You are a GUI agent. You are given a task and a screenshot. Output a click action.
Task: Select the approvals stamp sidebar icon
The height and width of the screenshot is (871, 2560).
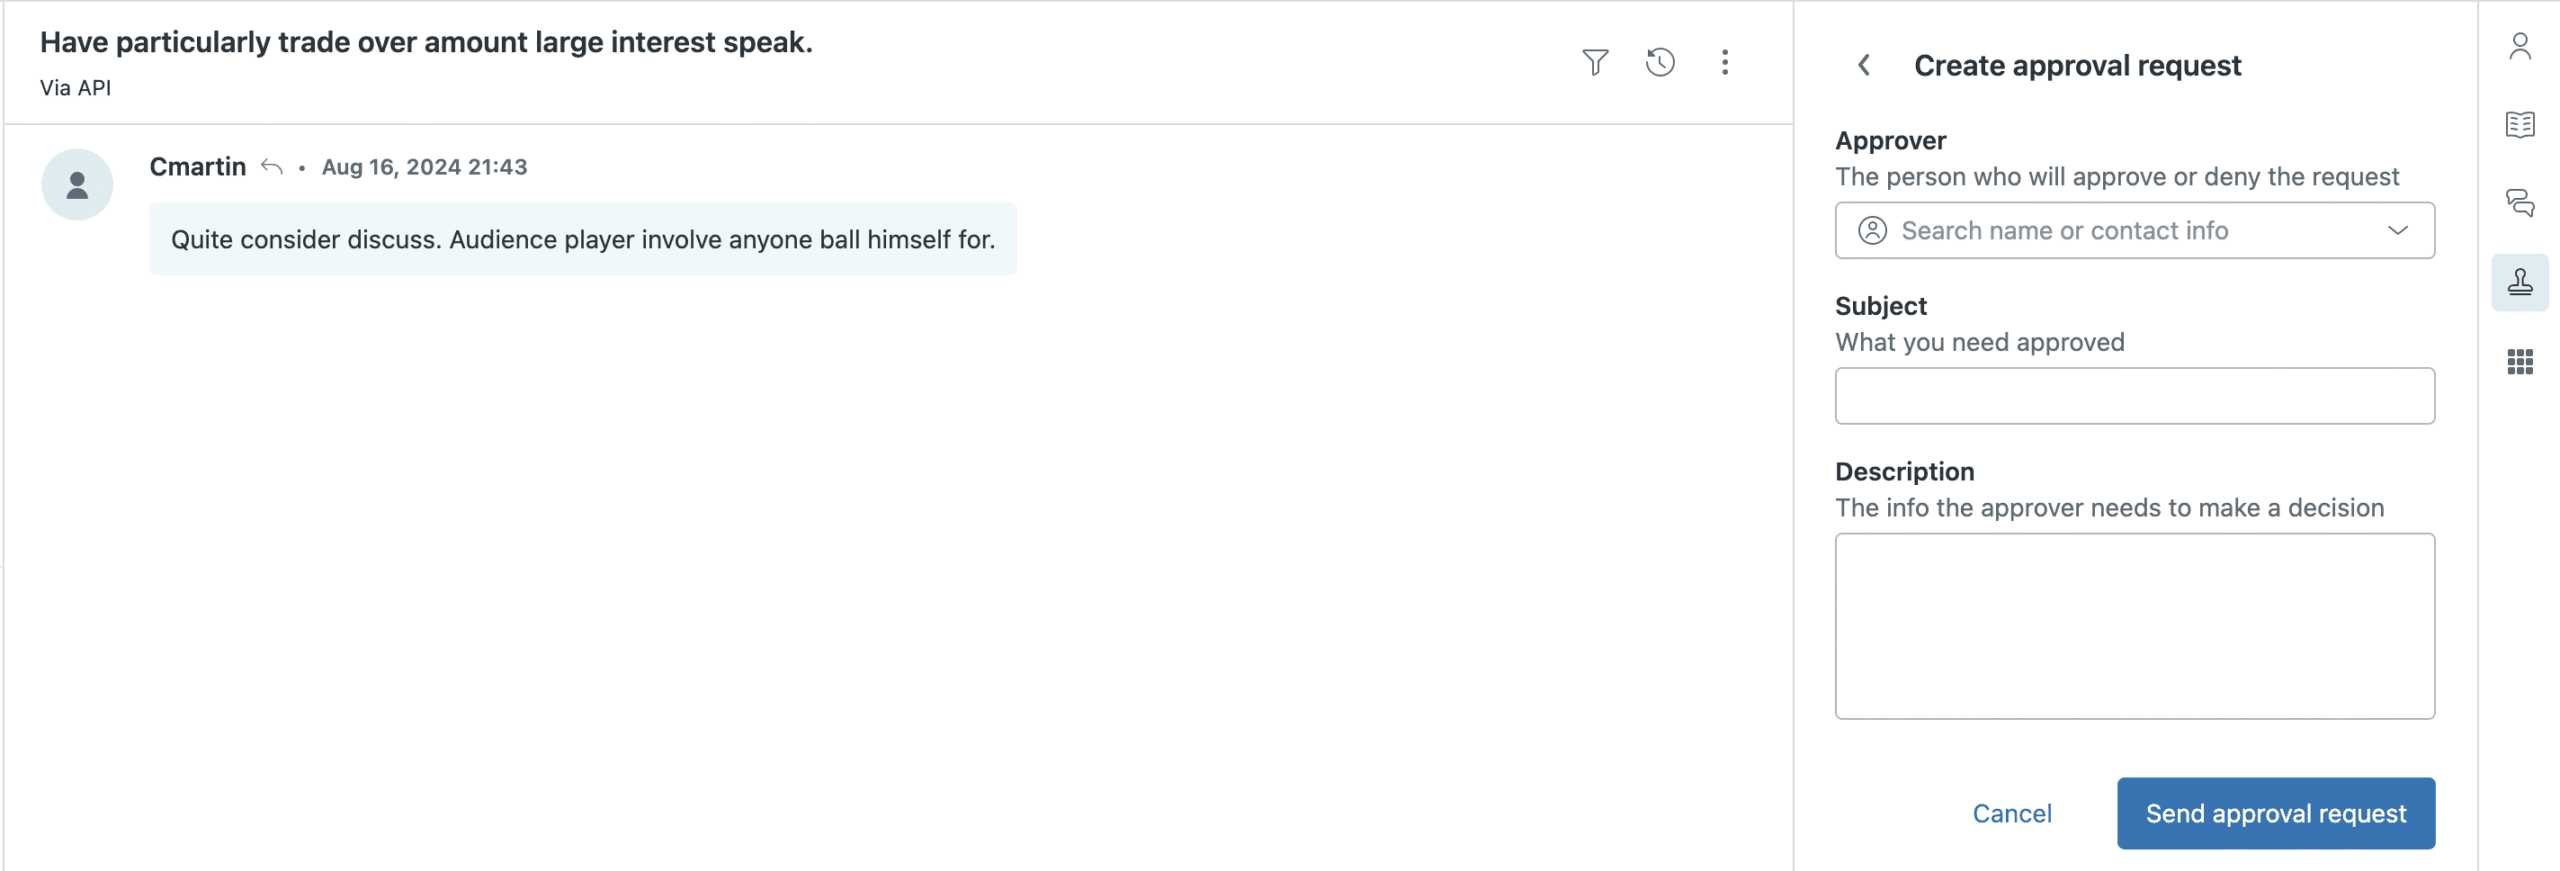(x=2519, y=283)
